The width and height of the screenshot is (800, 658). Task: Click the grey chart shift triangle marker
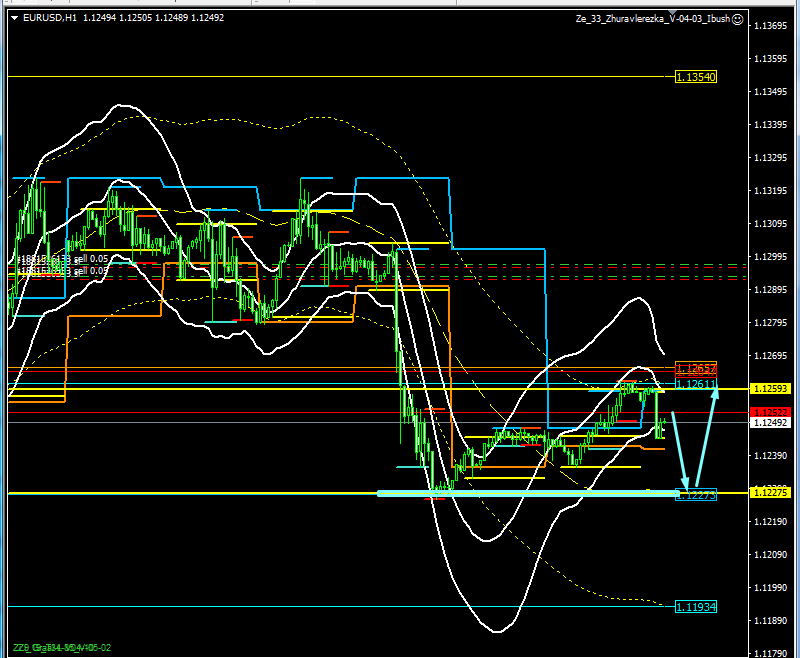click(x=672, y=12)
